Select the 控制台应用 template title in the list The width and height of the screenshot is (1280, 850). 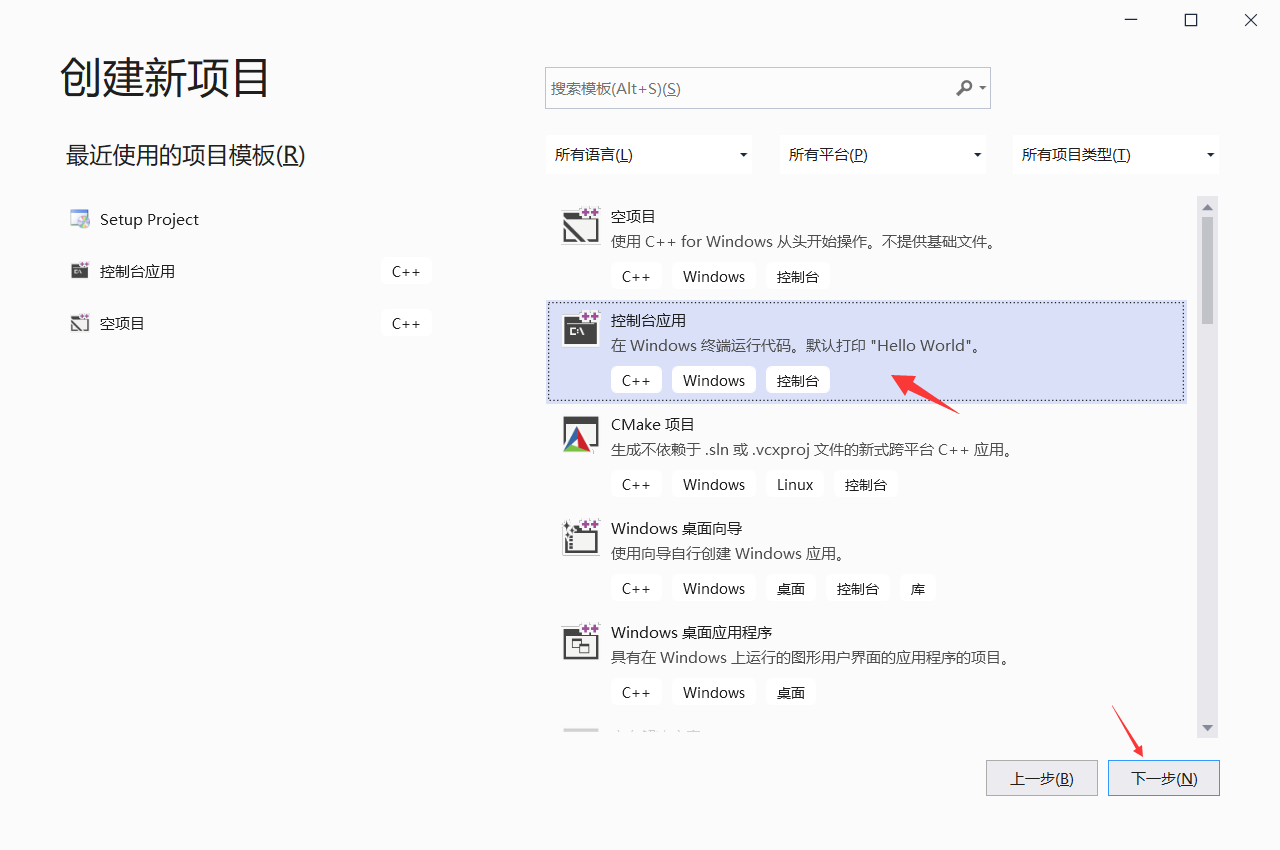[x=648, y=320]
